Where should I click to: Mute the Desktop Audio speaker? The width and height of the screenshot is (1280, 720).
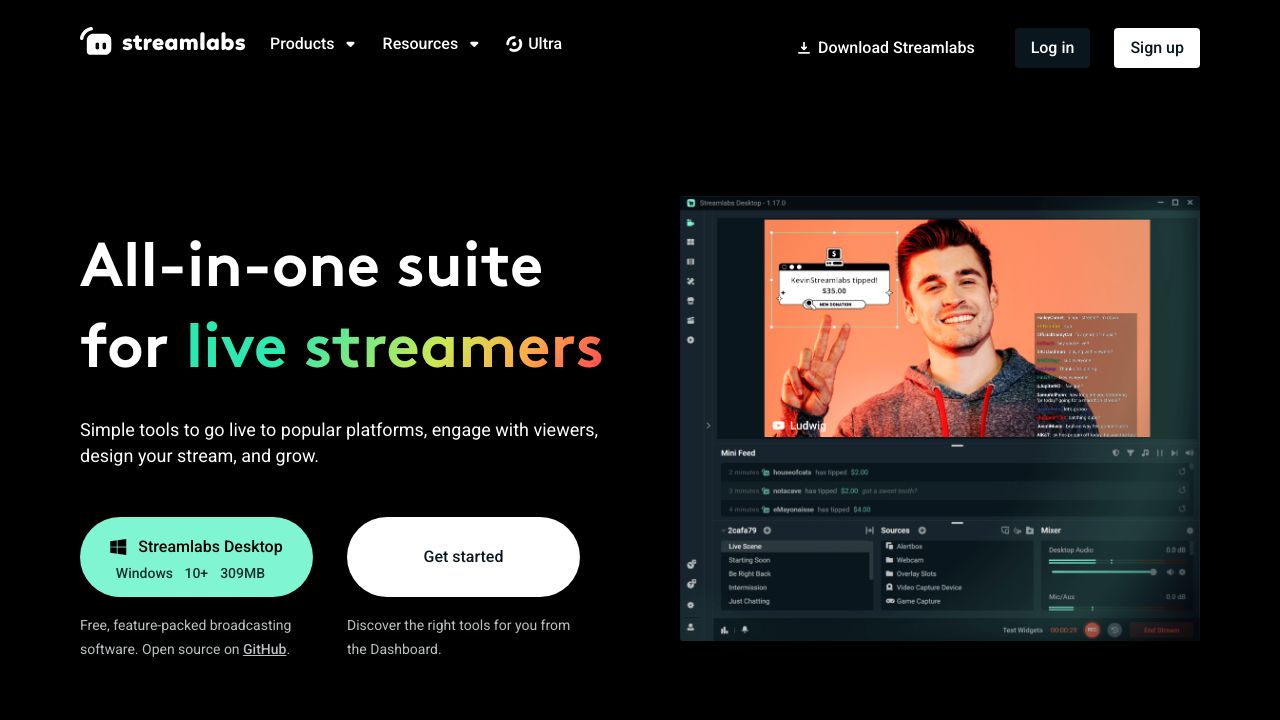pyautogui.click(x=1170, y=572)
